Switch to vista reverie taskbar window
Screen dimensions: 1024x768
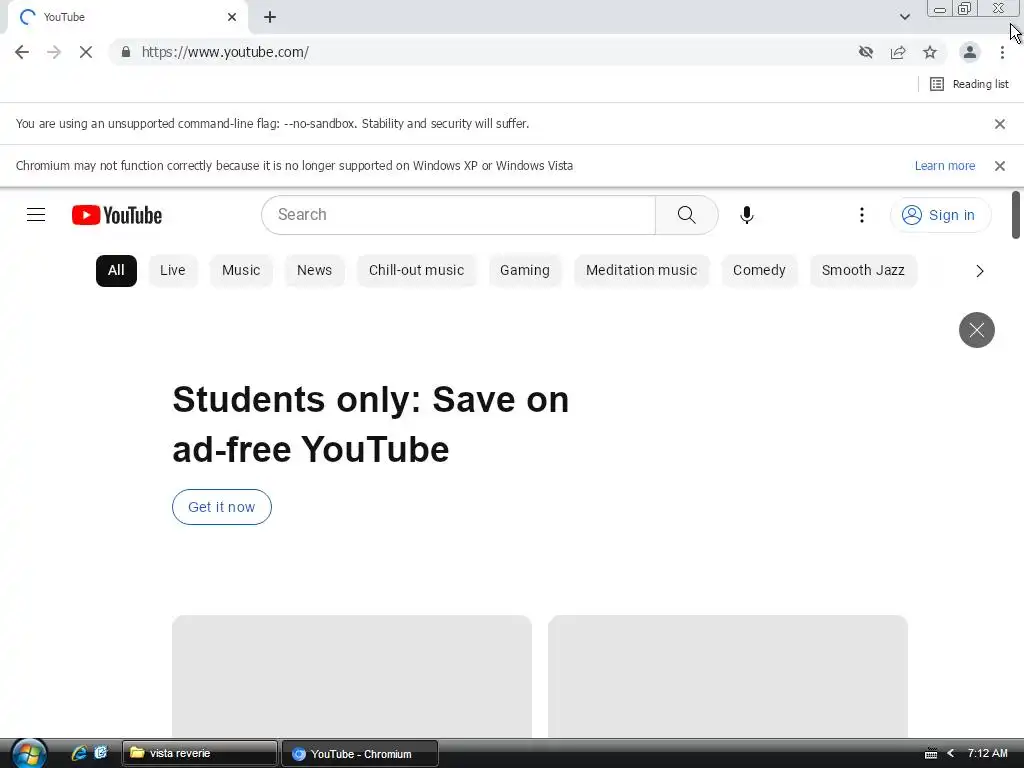click(199, 753)
